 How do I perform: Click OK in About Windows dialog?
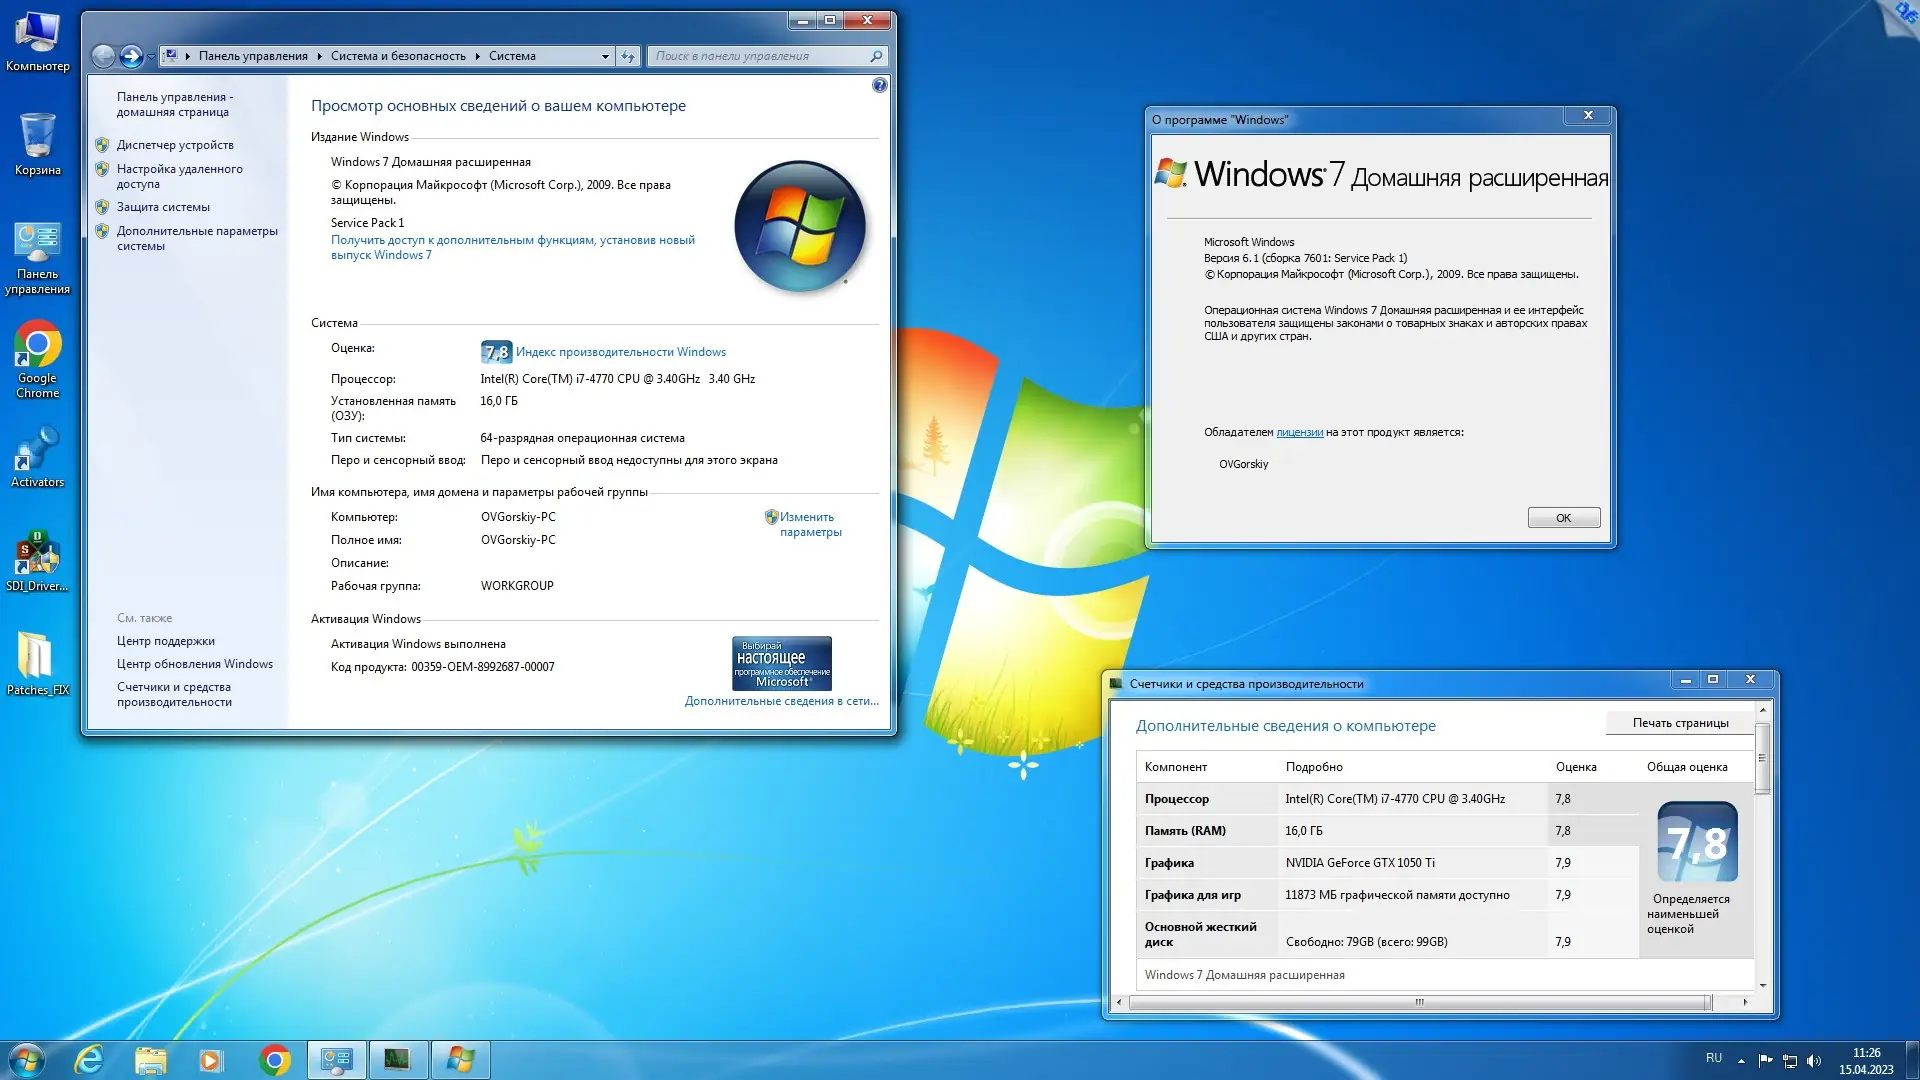(x=1563, y=518)
